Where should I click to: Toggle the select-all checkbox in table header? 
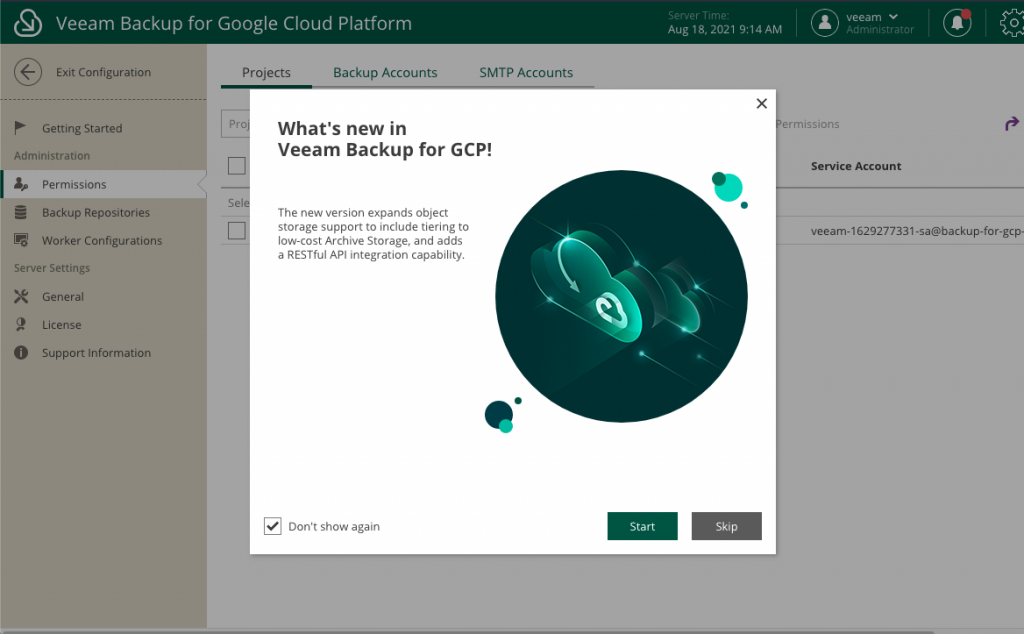pos(236,166)
